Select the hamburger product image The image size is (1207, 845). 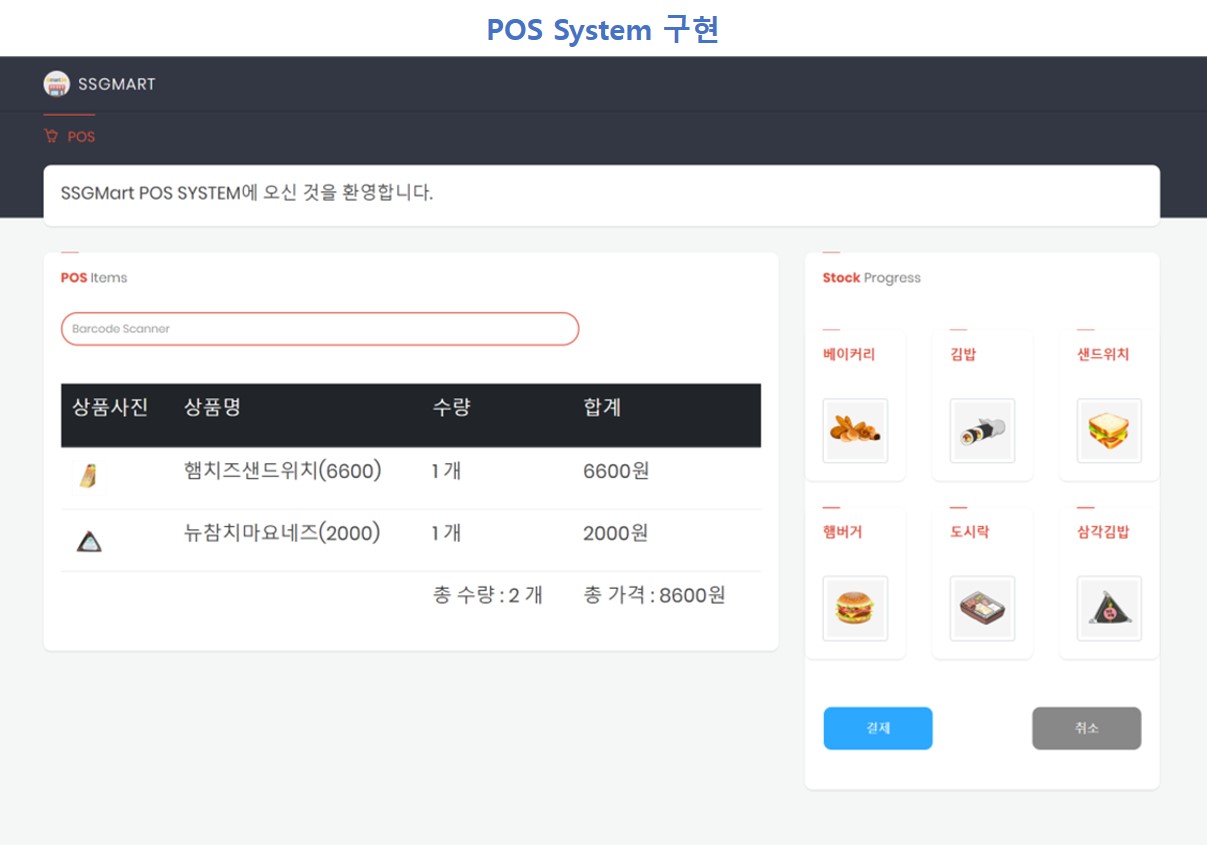tap(855, 608)
